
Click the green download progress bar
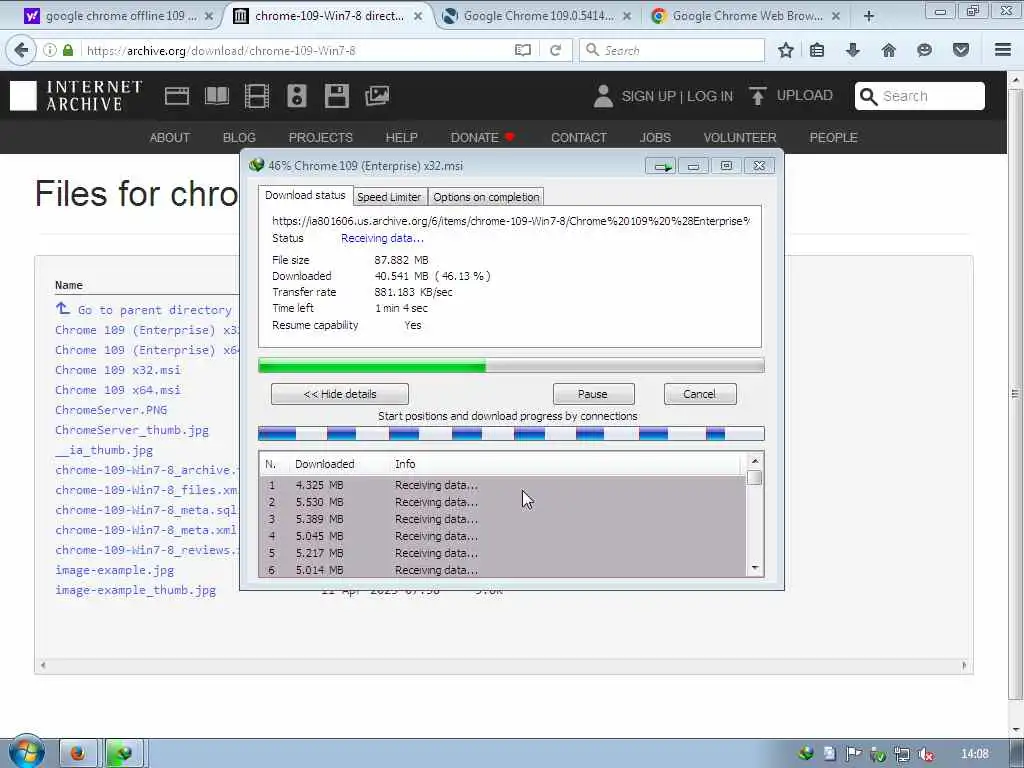[511, 366]
